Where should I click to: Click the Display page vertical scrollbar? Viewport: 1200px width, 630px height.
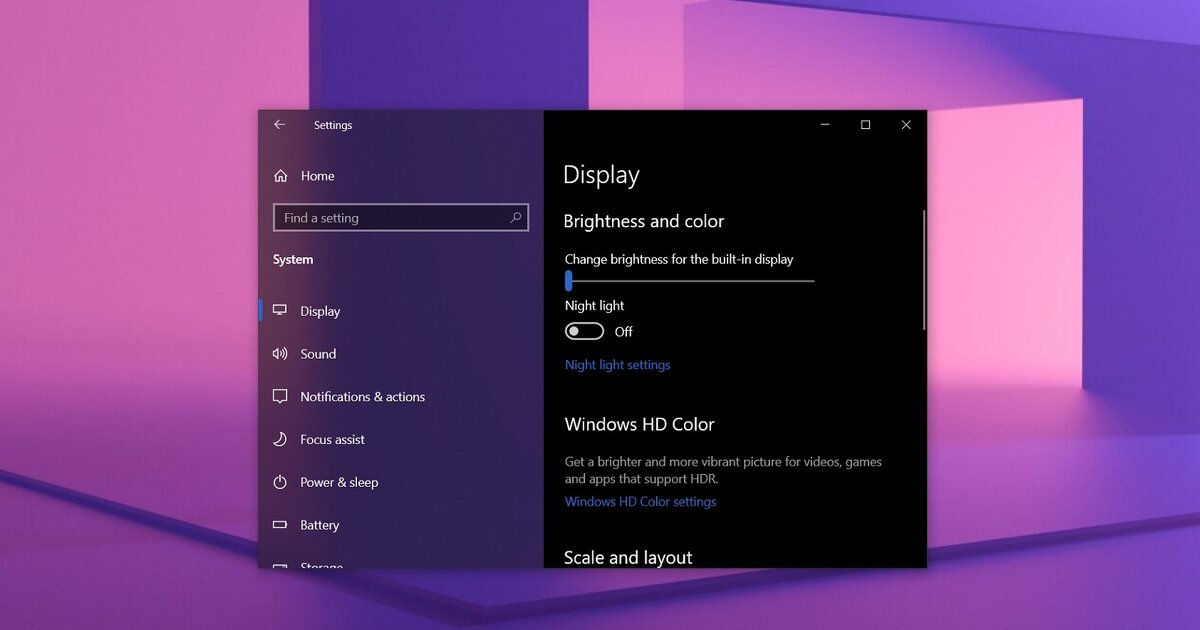pos(924,270)
